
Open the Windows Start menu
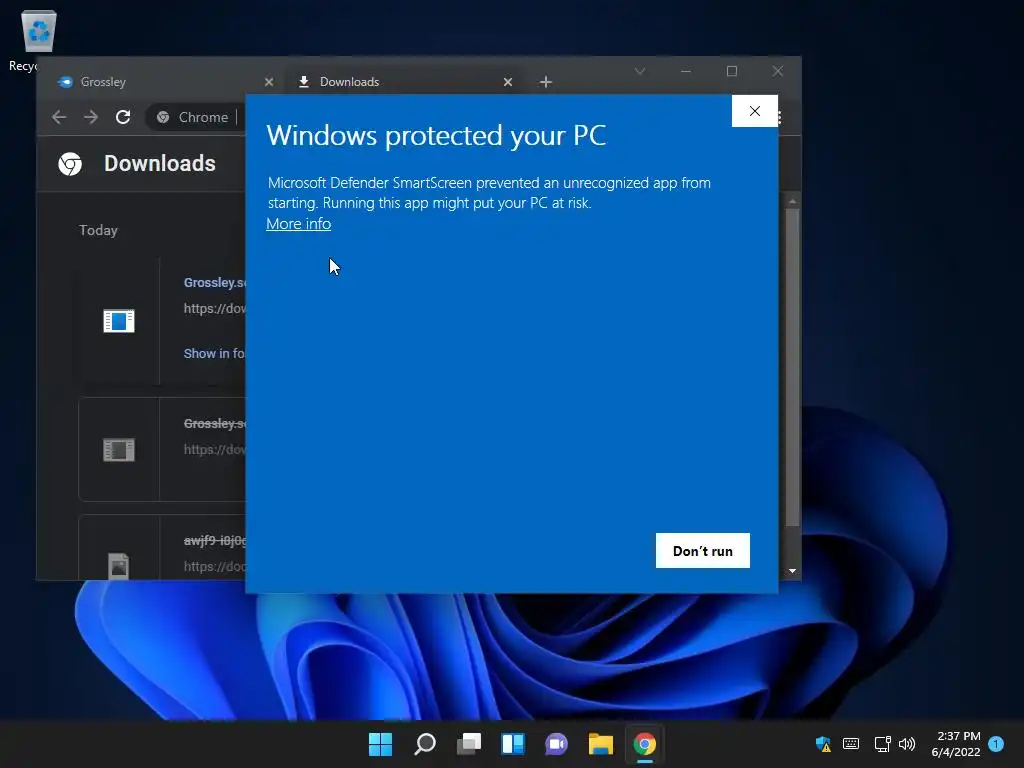click(380, 744)
